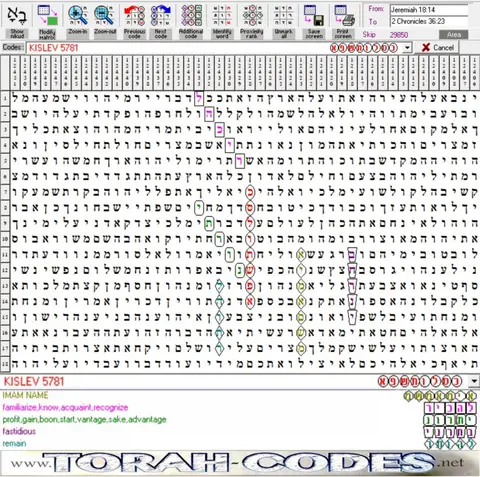Click the row 18 header of the matrix

[5, 364]
